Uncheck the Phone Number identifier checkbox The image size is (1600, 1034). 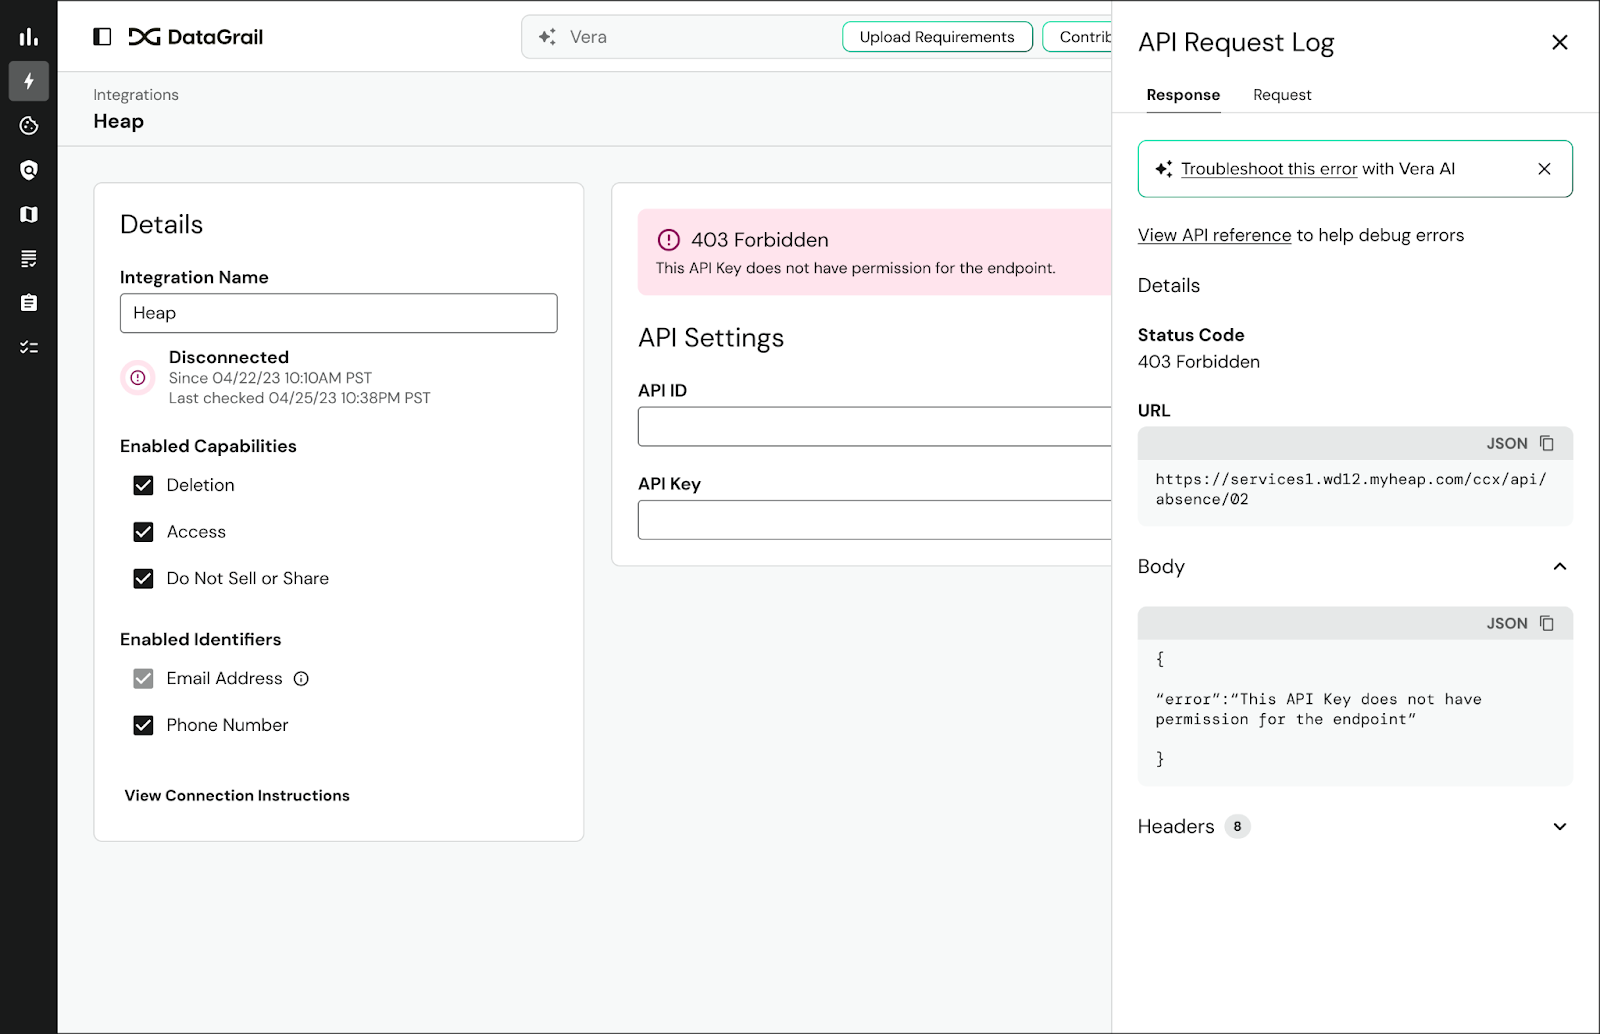pyautogui.click(x=144, y=725)
